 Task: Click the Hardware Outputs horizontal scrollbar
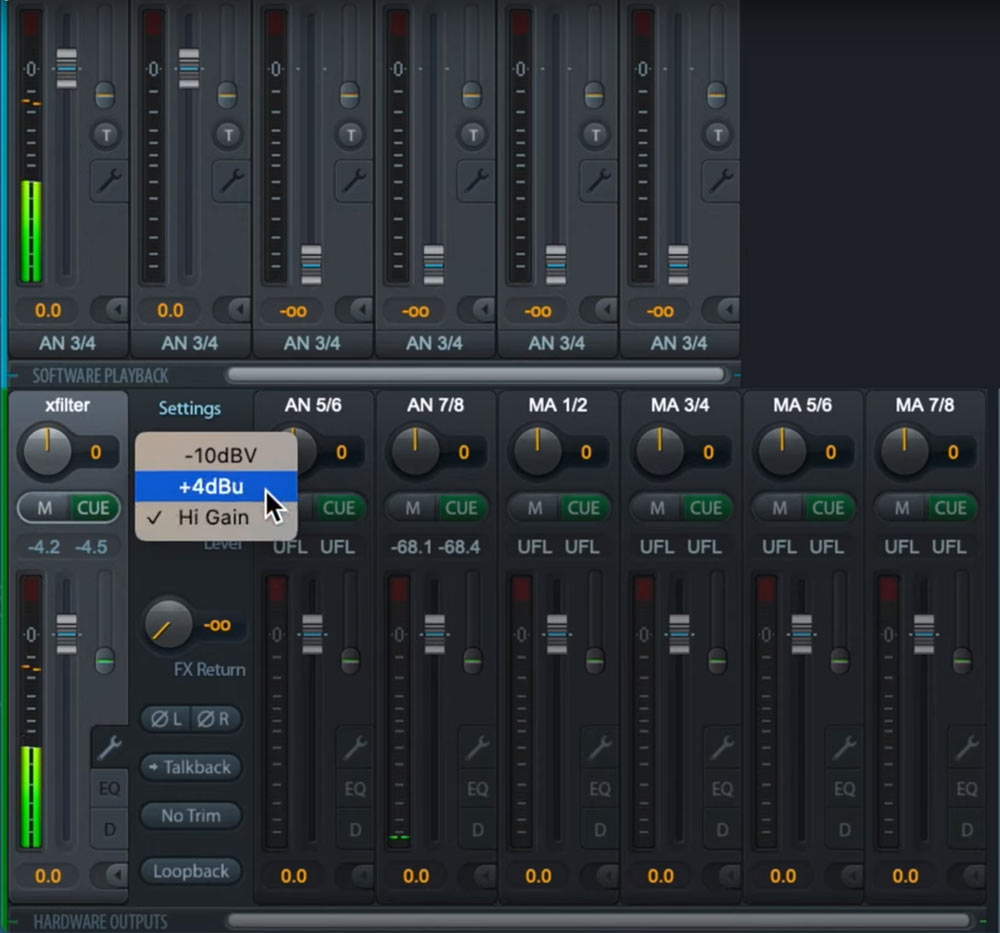click(x=598, y=920)
